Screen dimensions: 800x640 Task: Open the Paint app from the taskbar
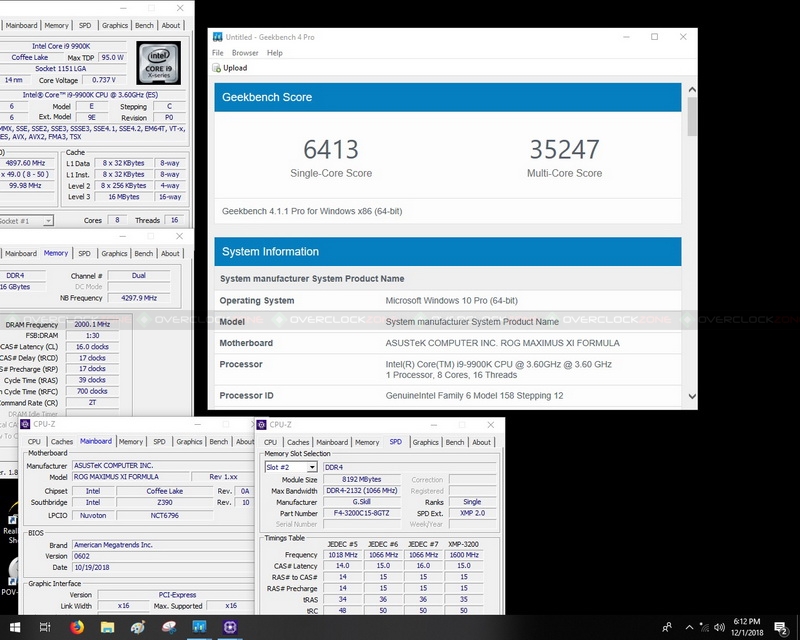pos(138,627)
